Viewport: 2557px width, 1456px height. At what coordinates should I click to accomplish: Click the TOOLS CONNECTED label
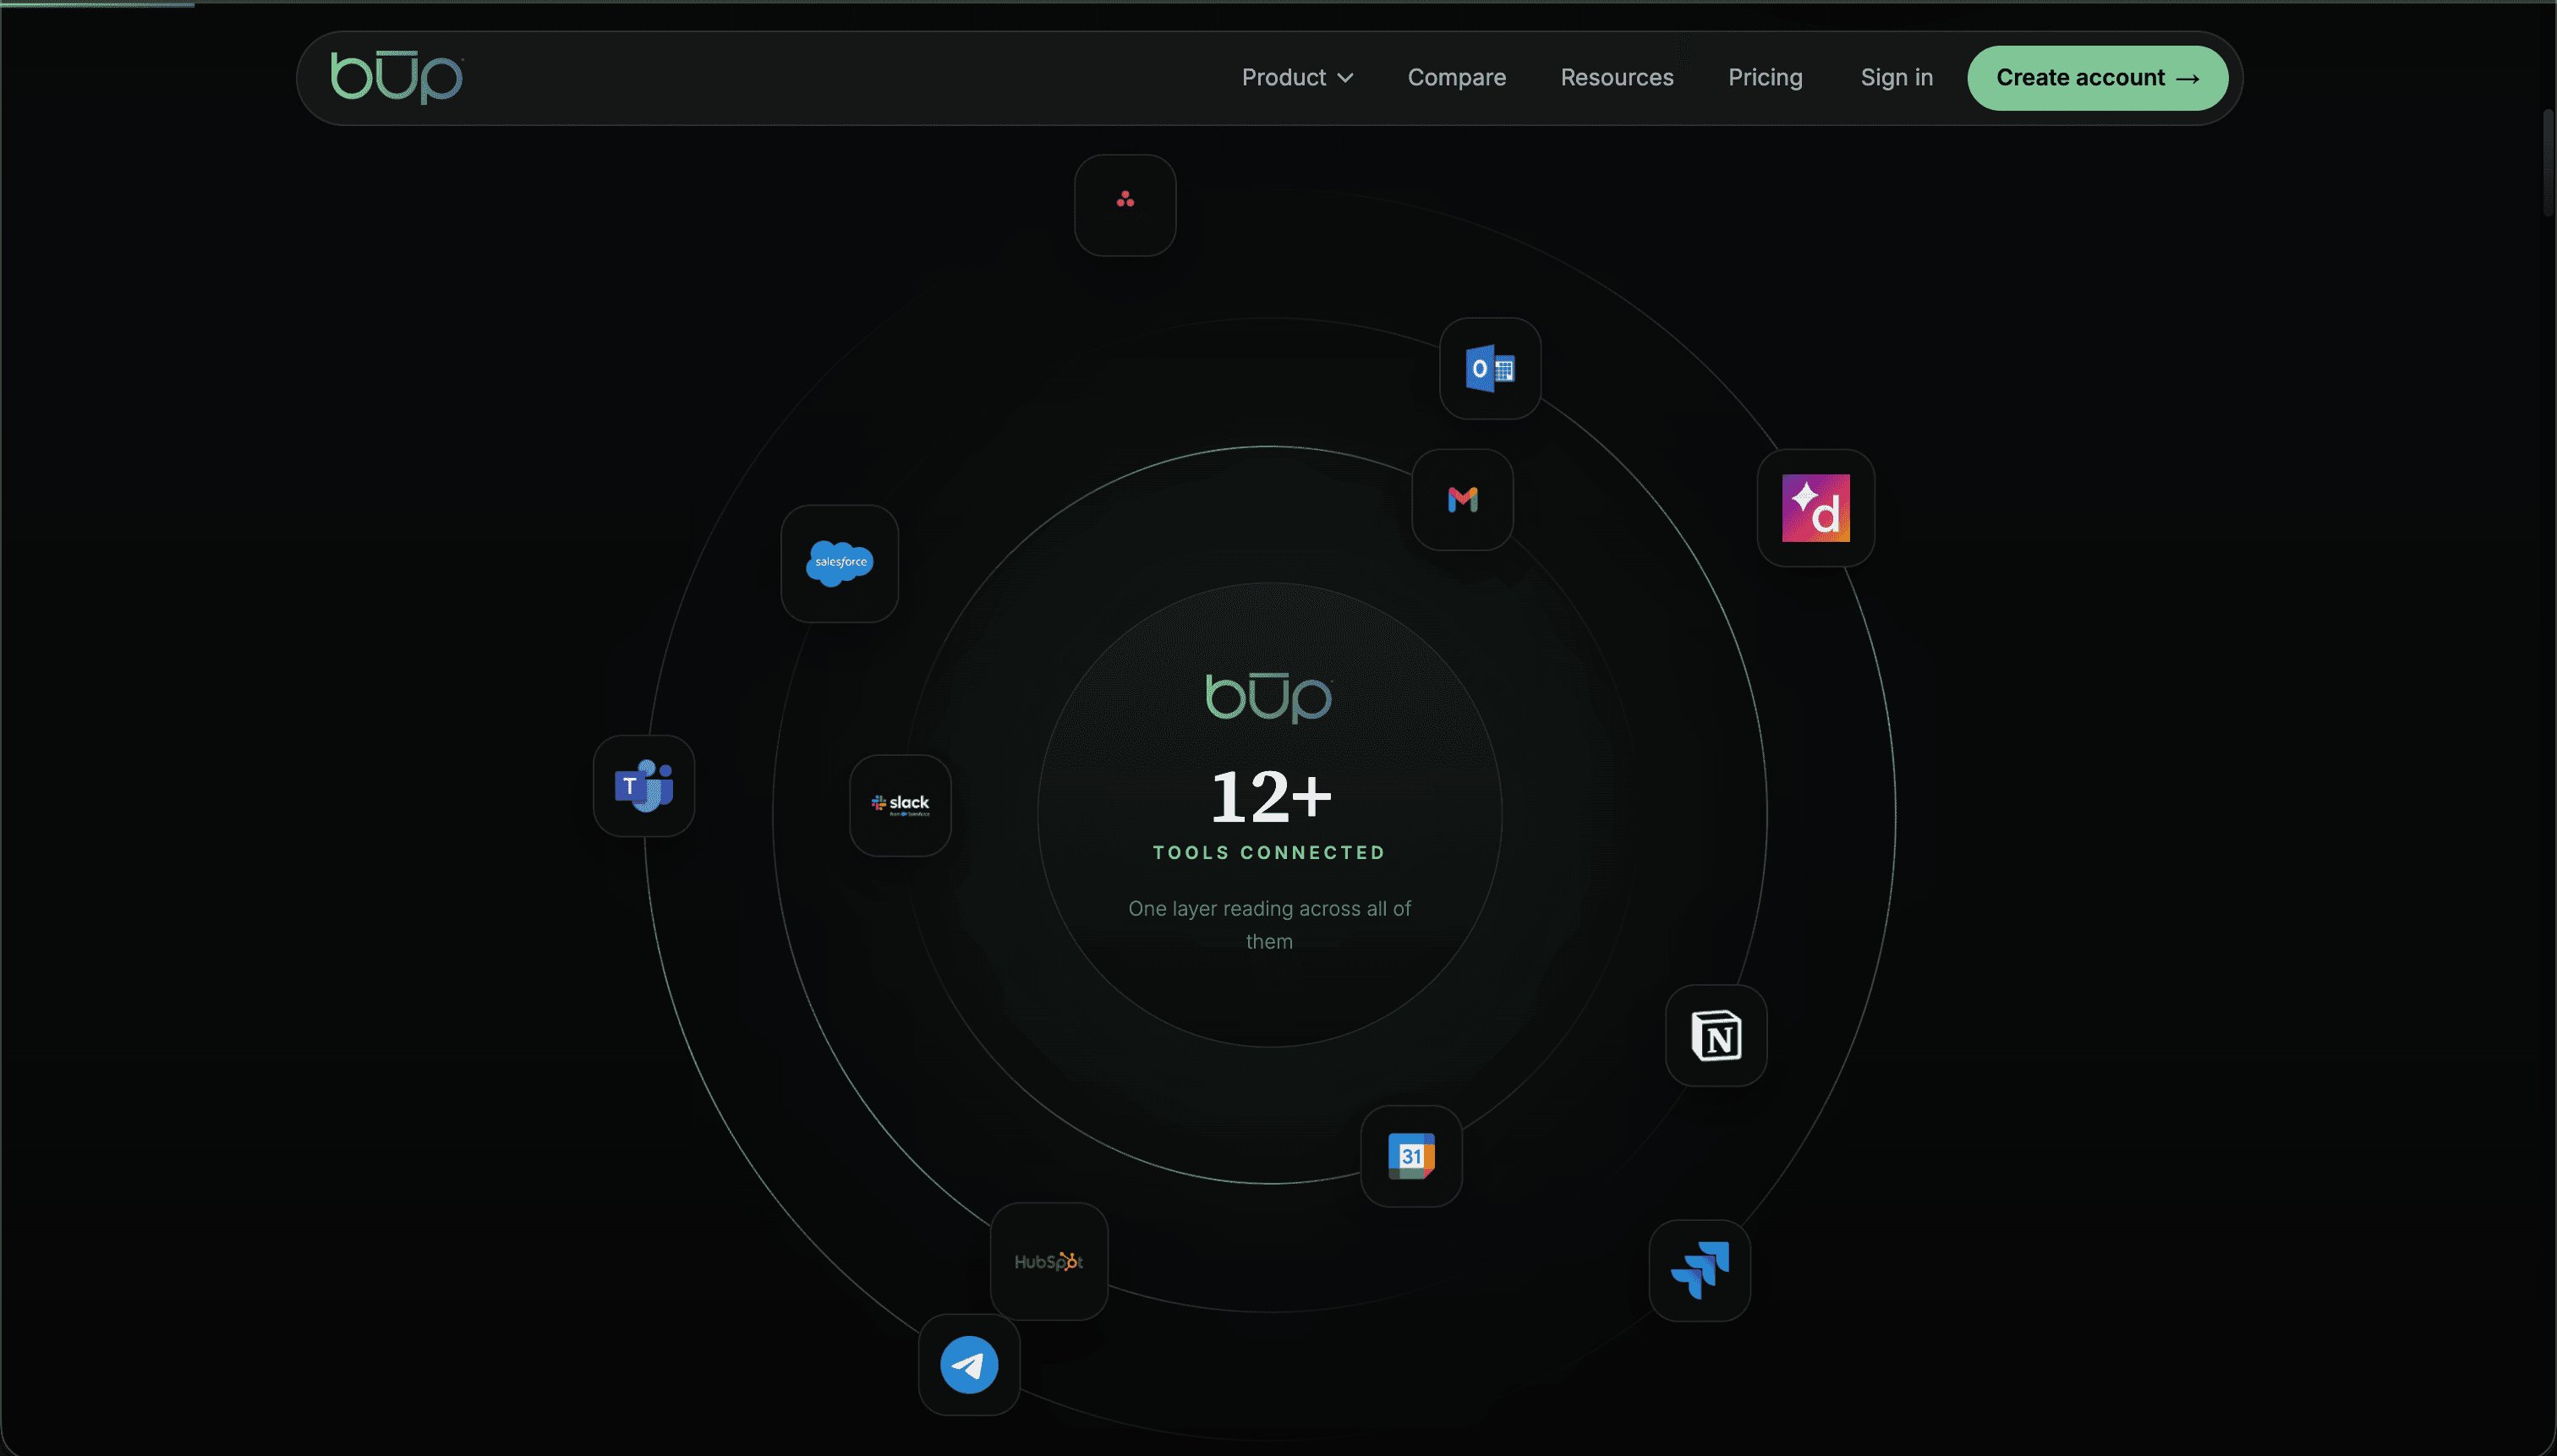(x=1269, y=853)
